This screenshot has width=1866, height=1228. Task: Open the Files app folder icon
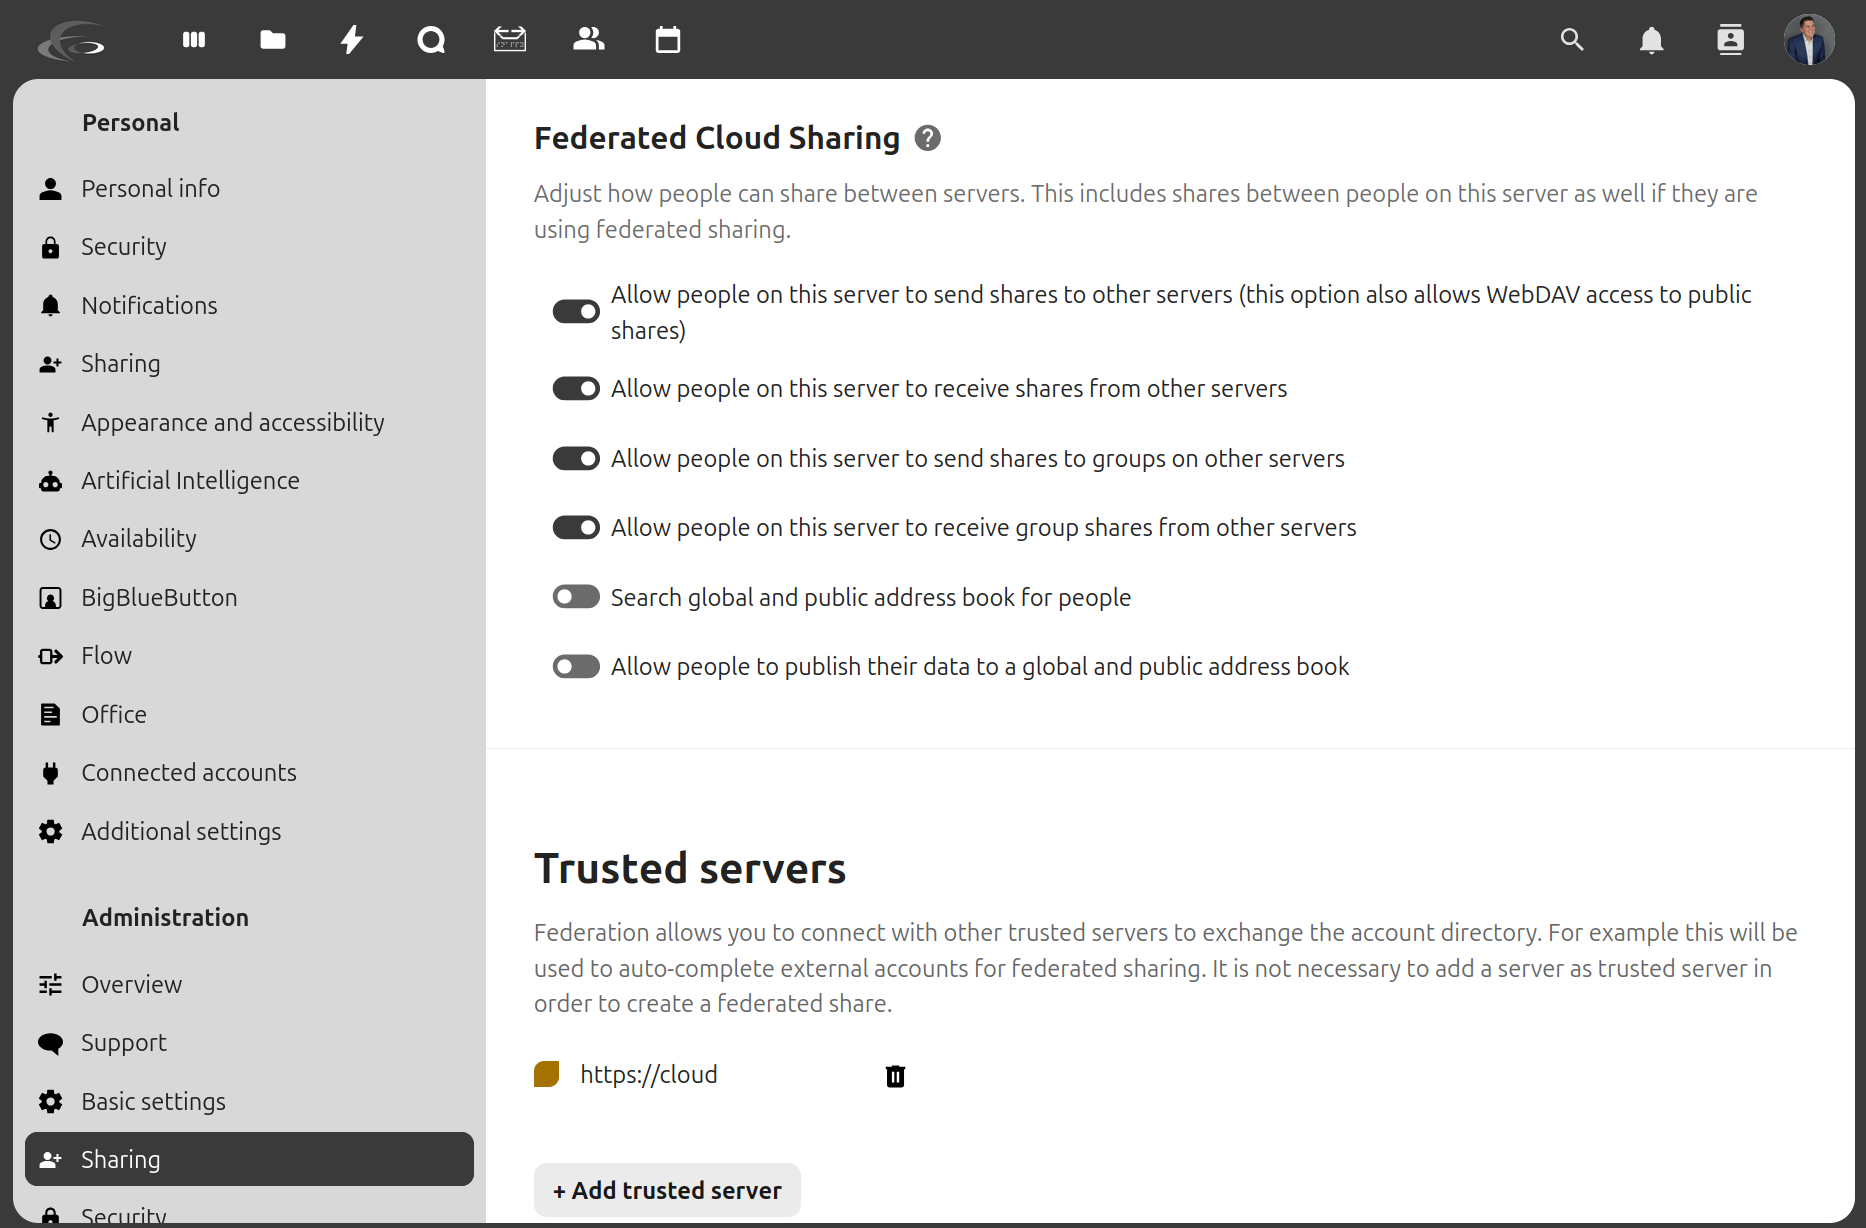click(x=273, y=40)
